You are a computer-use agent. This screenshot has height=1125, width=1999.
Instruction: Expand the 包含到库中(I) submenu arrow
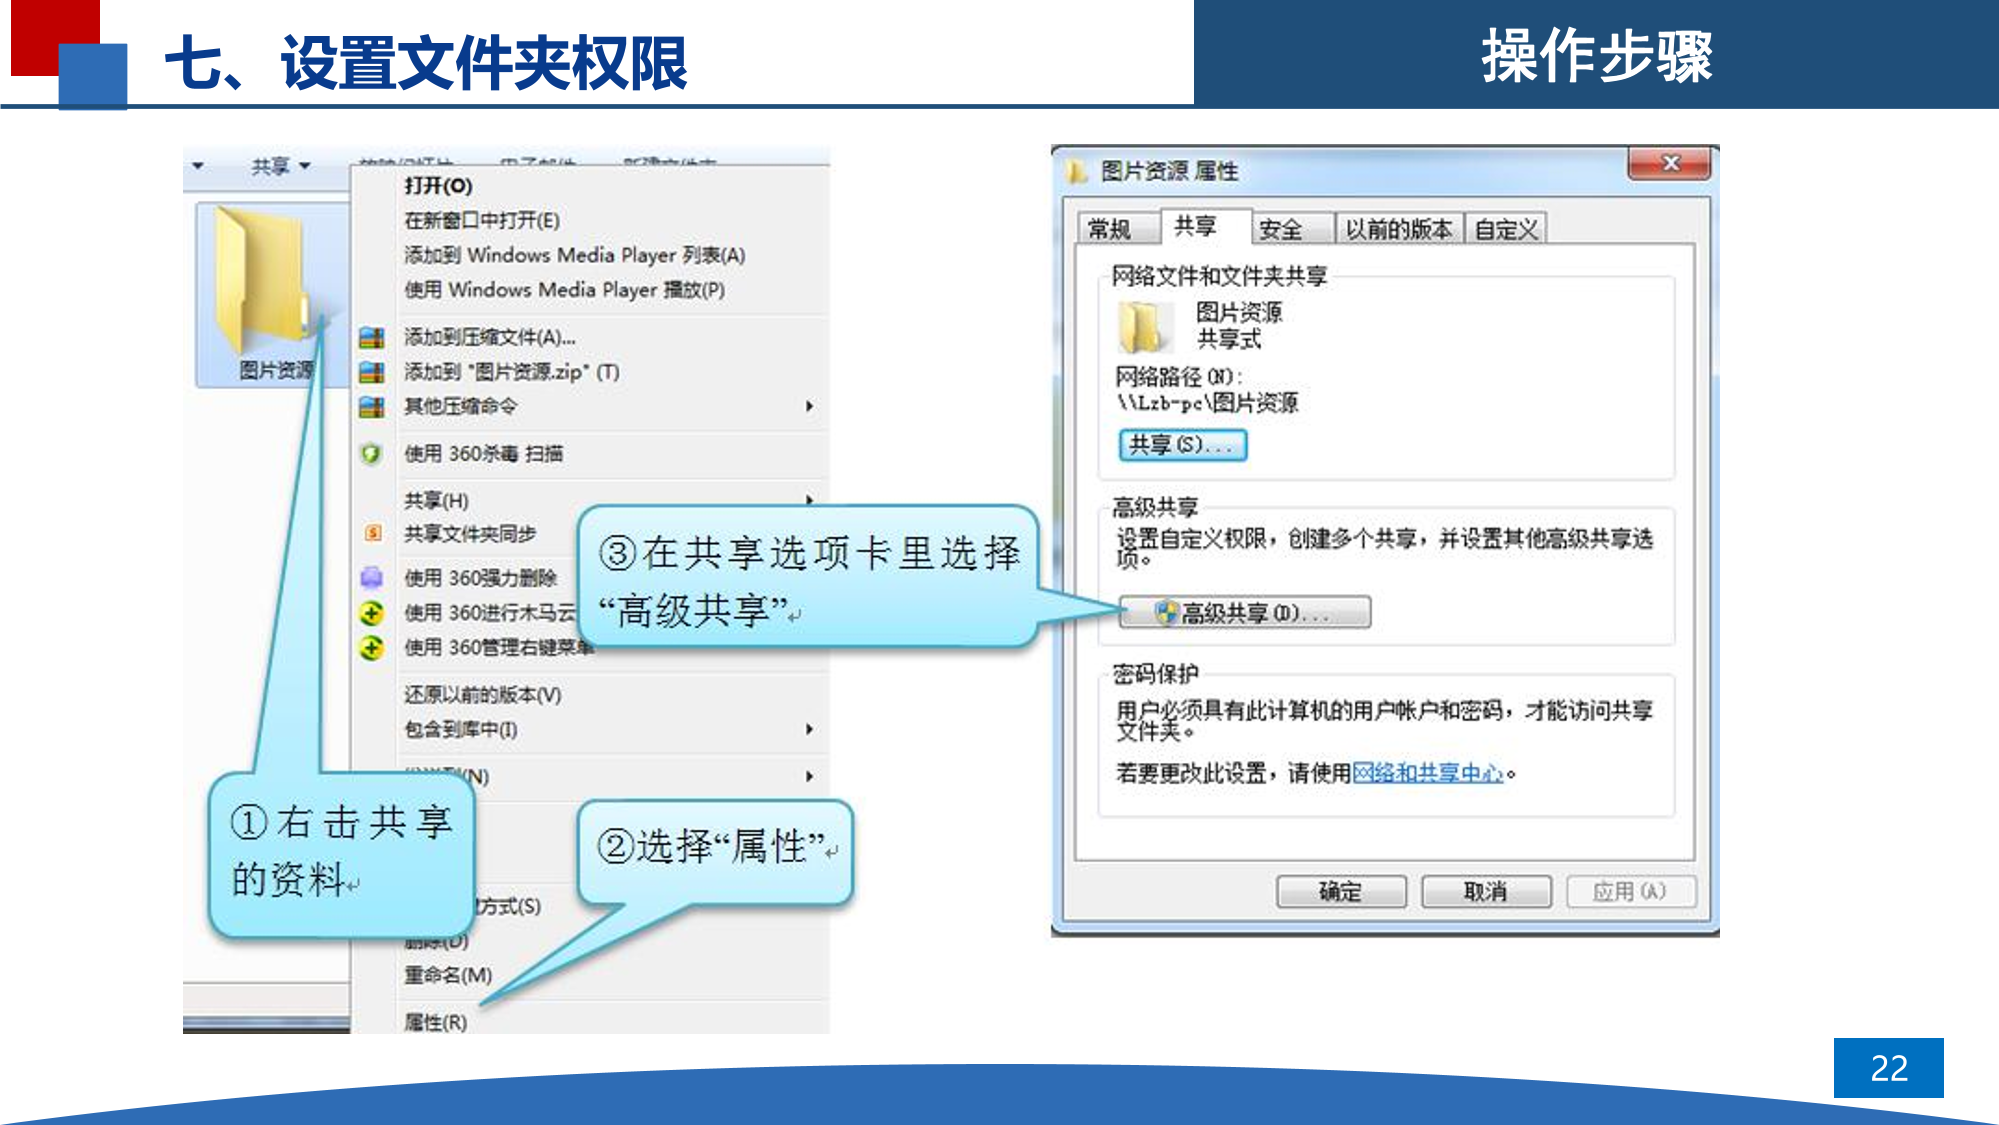809,730
